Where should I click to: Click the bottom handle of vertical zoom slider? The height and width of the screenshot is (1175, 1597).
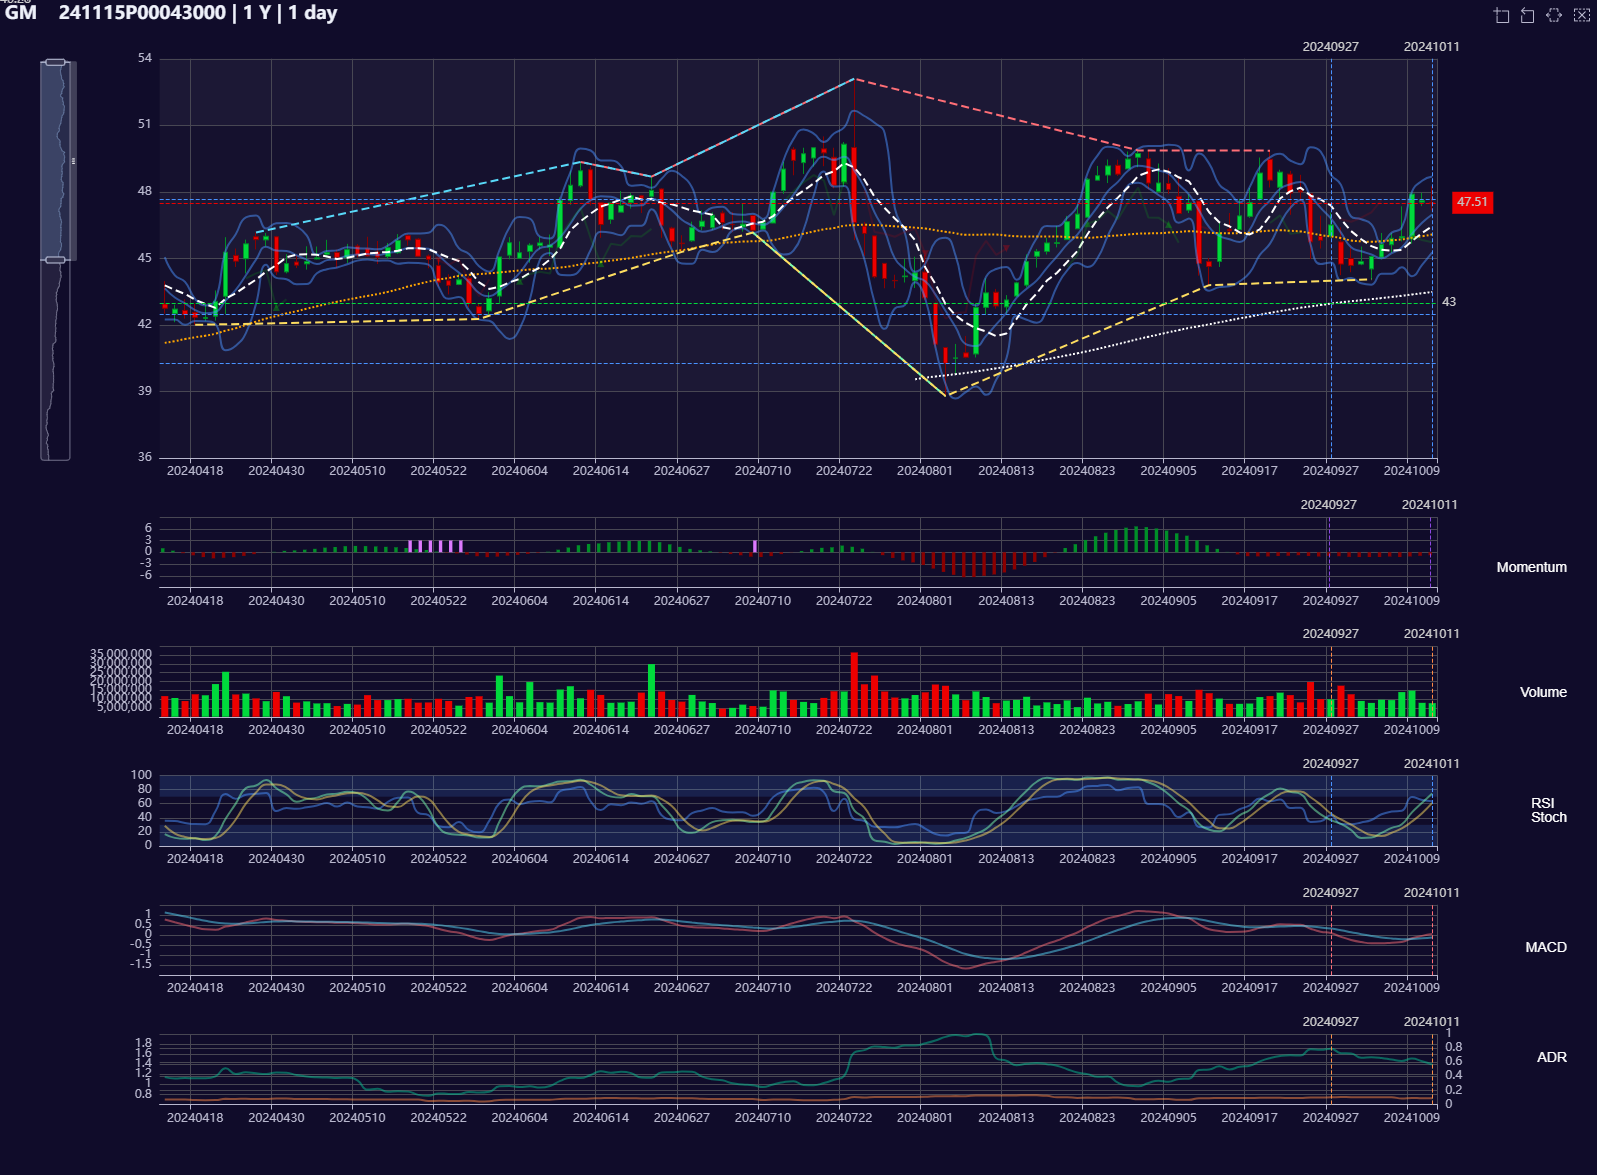[x=55, y=260]
